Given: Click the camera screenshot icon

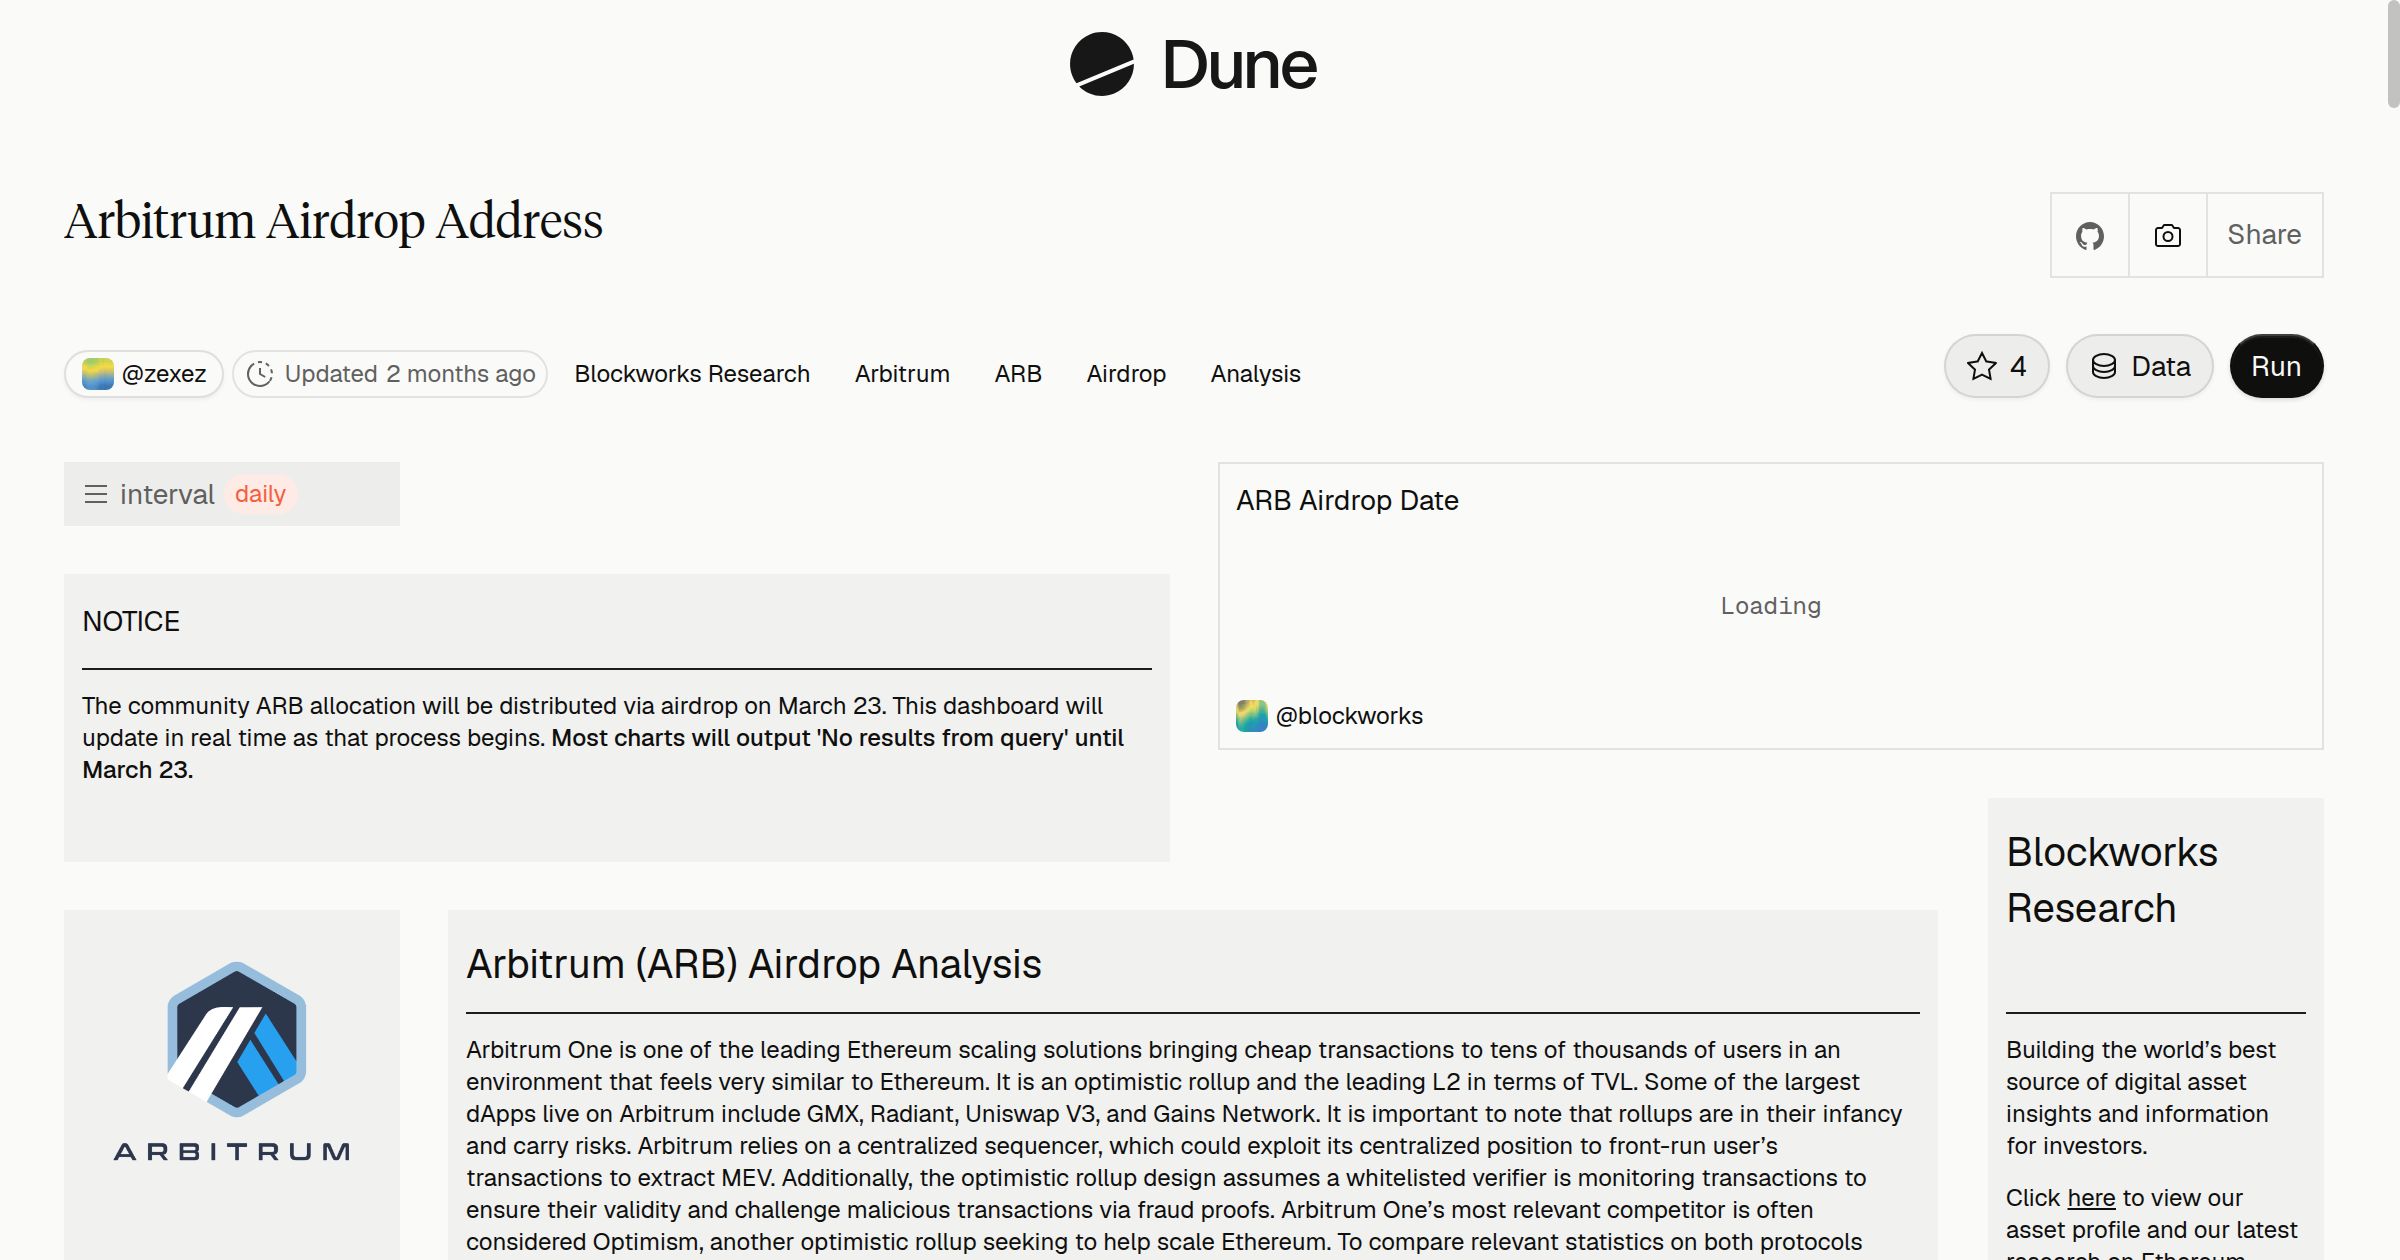Looking at the screenshot, I should tap(2167, 235).
